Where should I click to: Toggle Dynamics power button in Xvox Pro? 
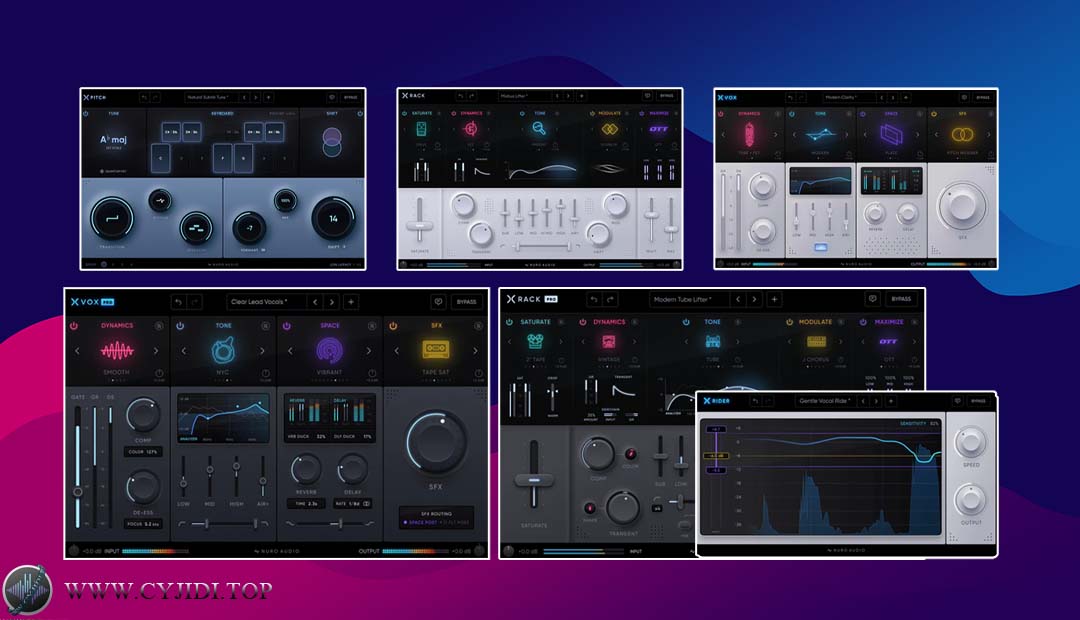pyautogui.click(x=74, y=325)
